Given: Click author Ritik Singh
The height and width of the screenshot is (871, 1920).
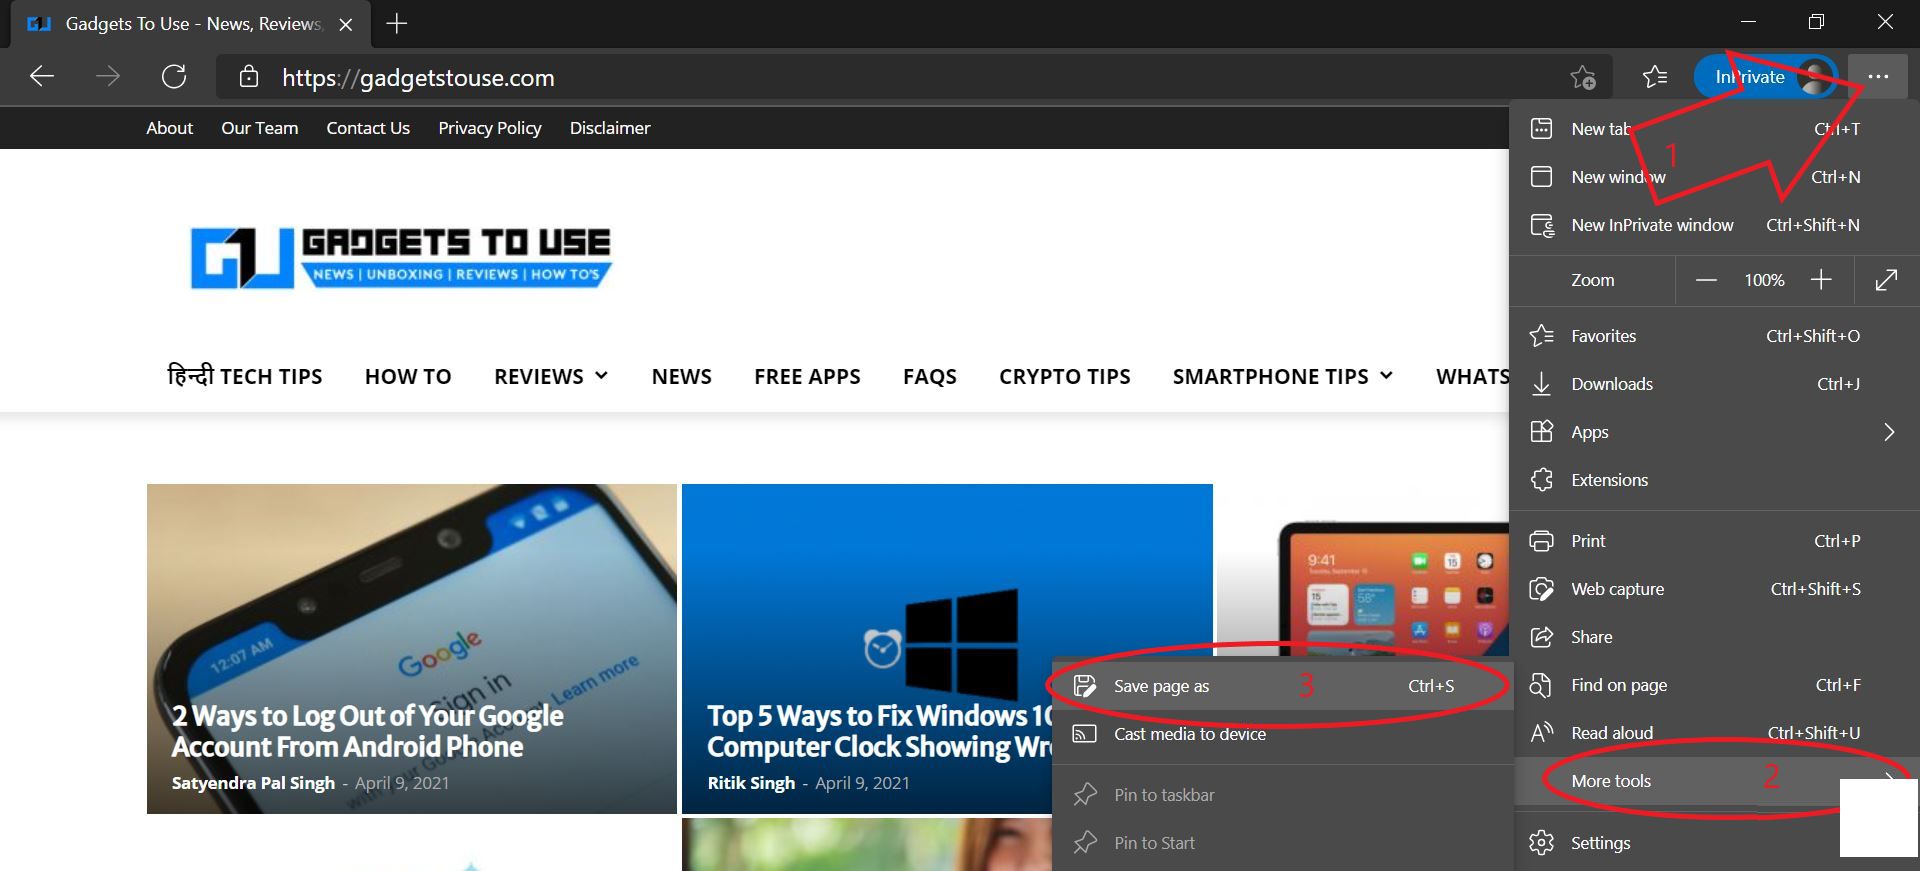Looking at the screenshot, I should click(x=751, y=783).
